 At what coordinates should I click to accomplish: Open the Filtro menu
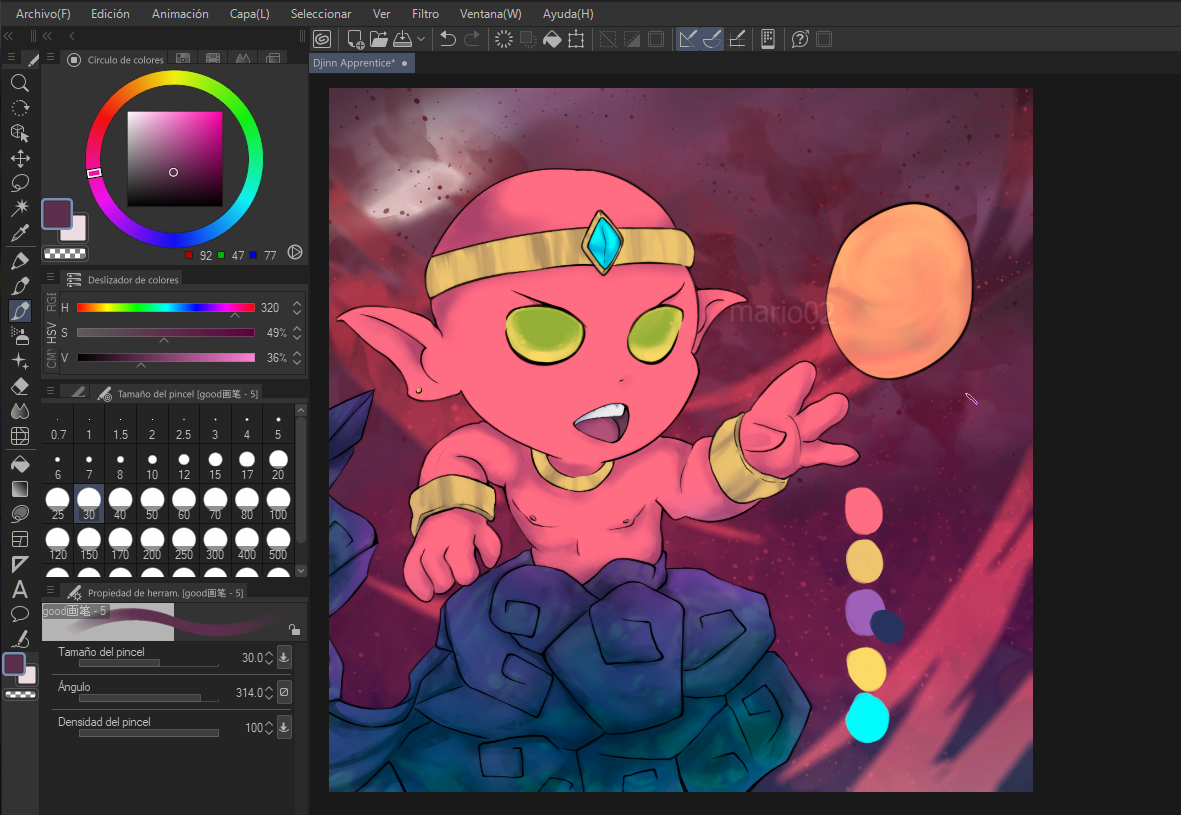pos(425,14)
